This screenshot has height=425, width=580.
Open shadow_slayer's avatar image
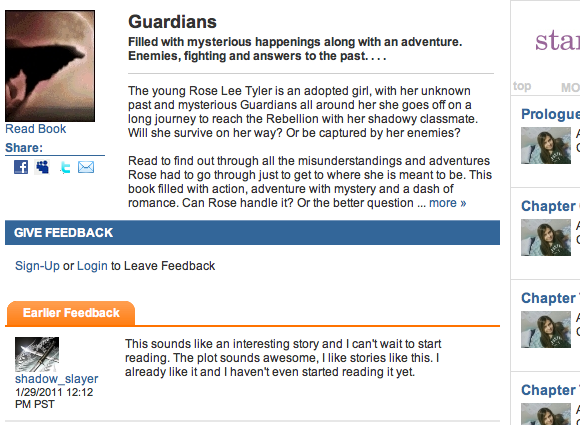(x=37, y=354)
